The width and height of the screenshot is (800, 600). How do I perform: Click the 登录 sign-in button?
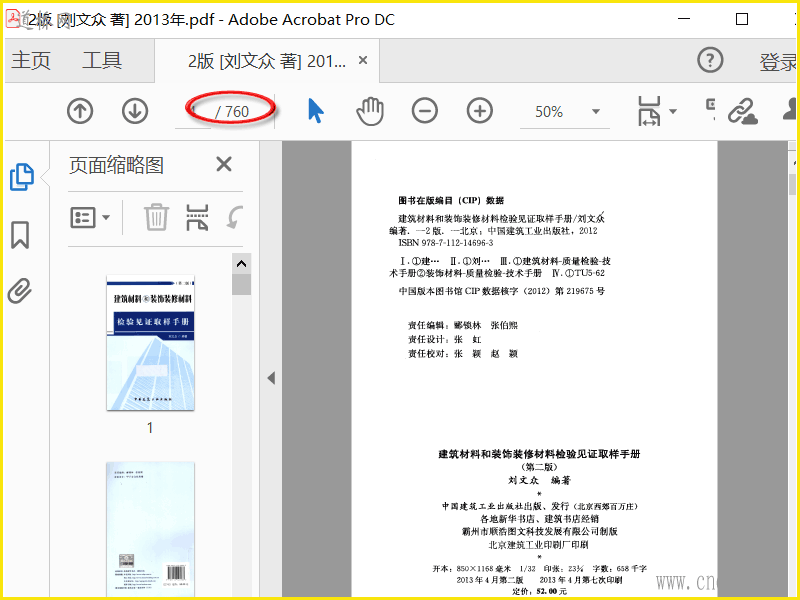[x=778, y=62]
